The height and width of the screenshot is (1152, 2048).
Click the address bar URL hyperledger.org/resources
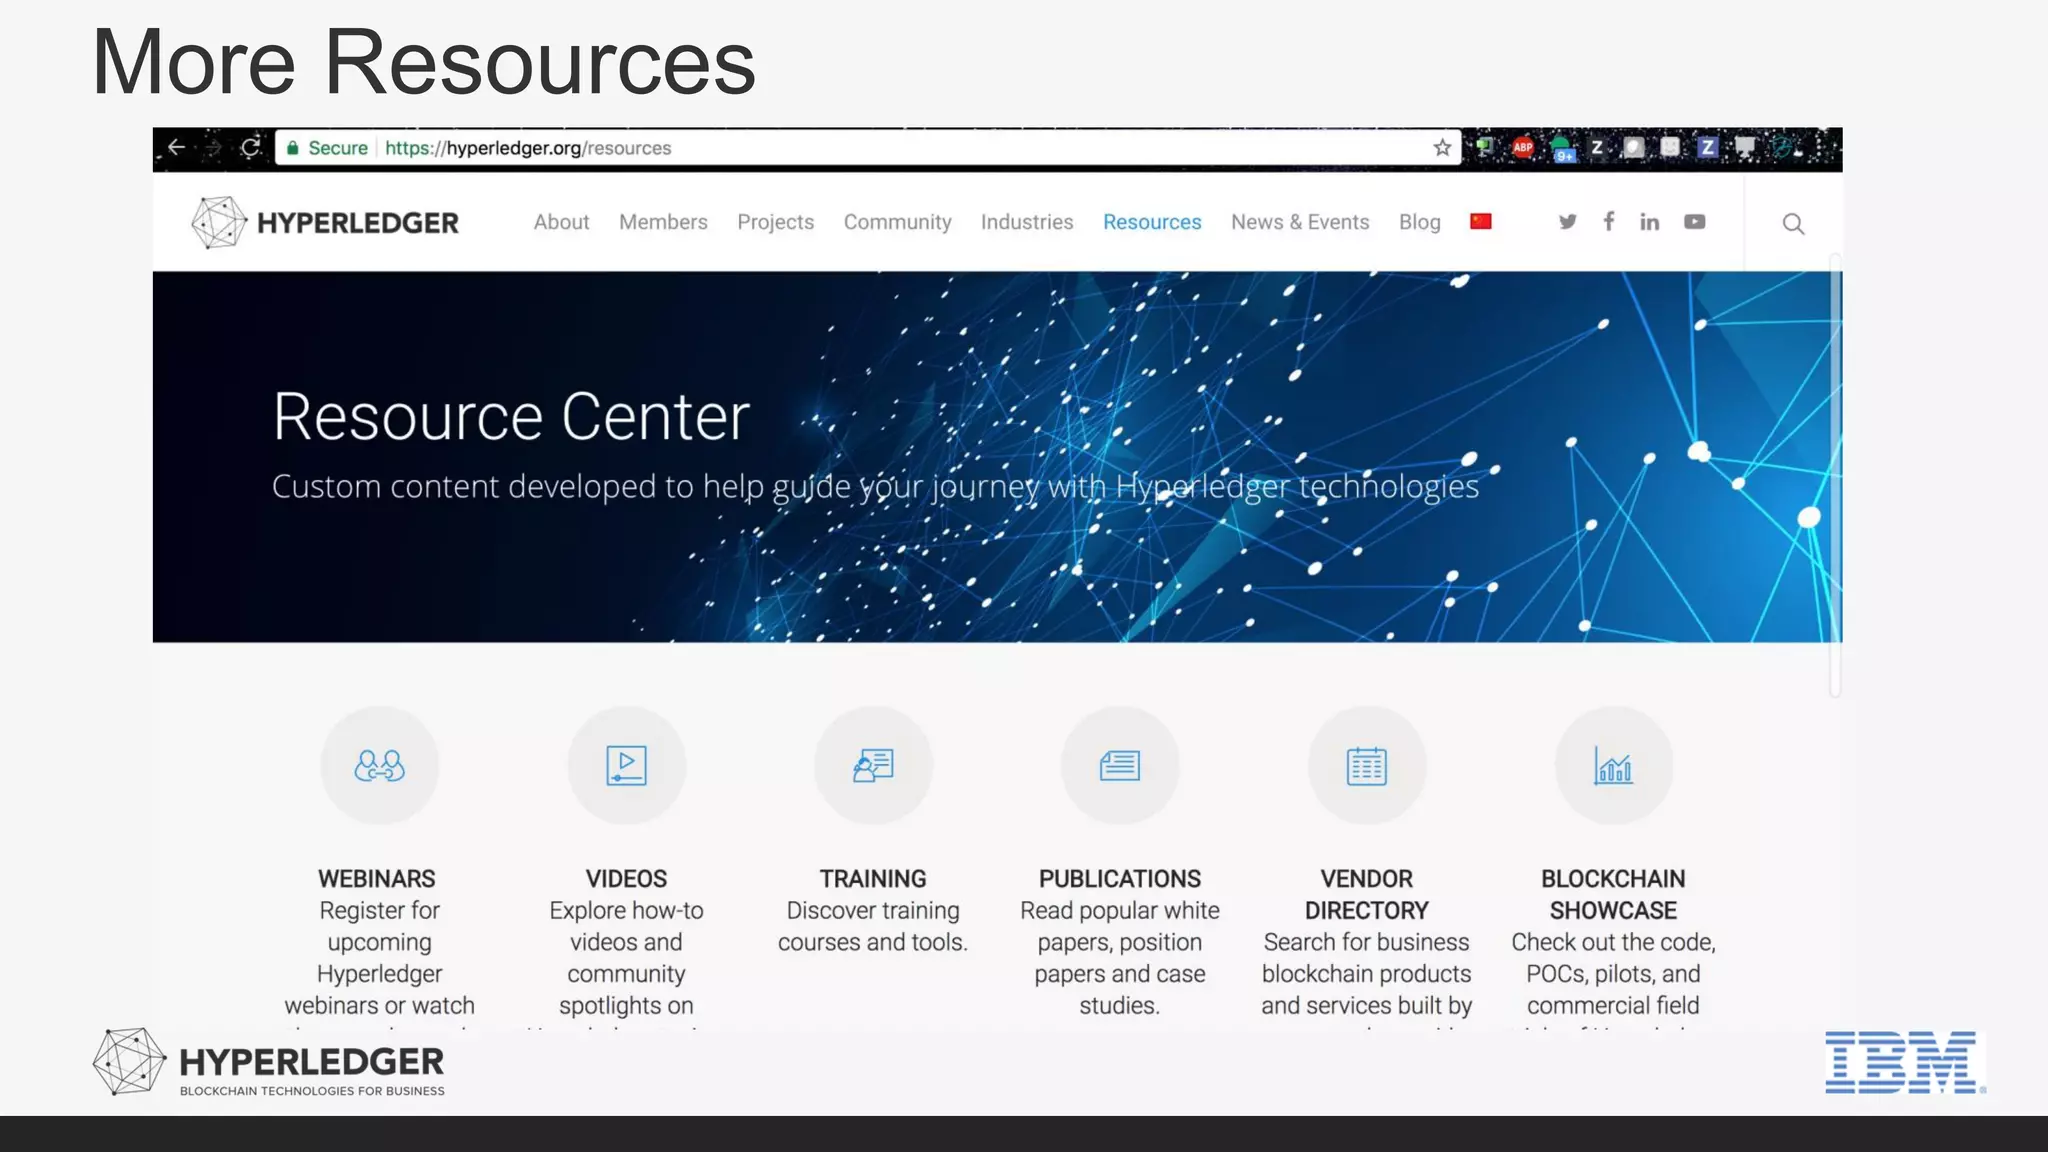coord(528,148)
